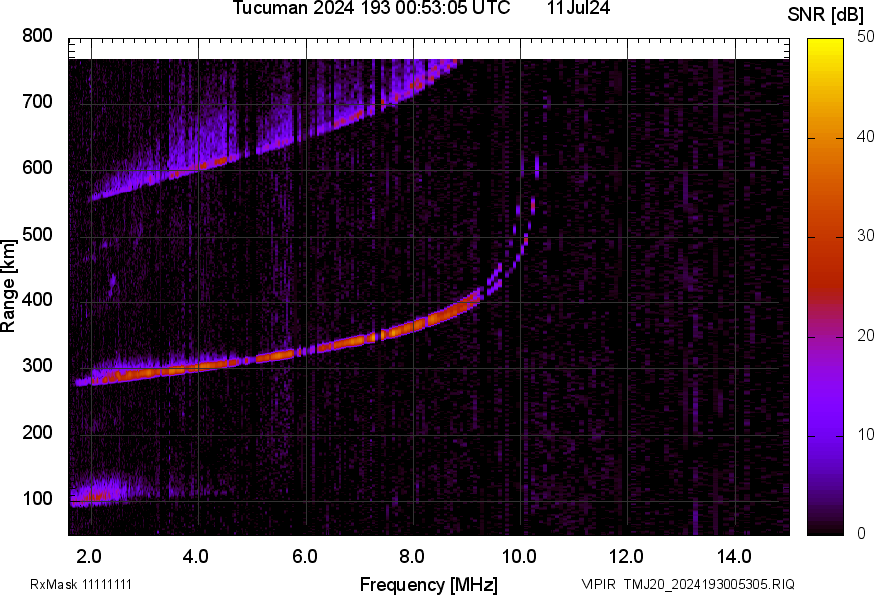Click the frequency tick label 4.0

coord(196,557)
